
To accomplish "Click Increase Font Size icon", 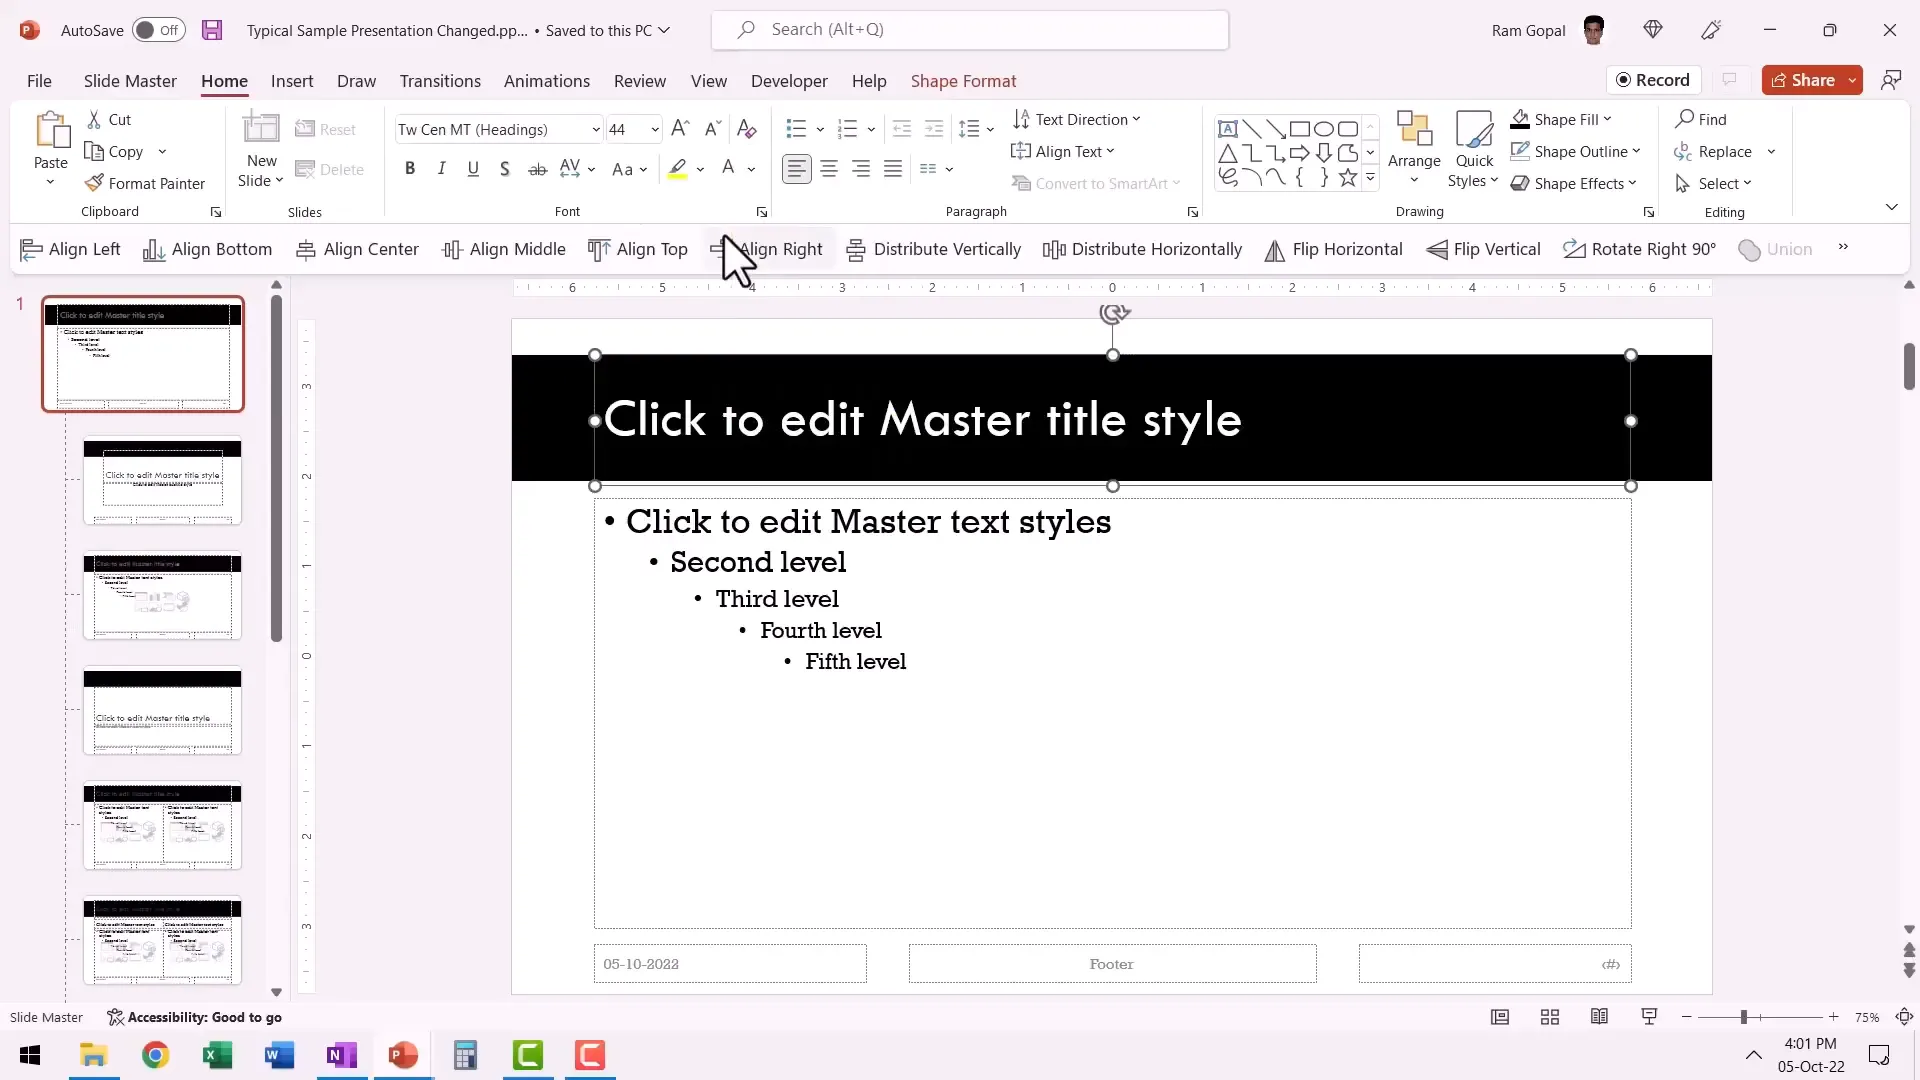I will 680,129.
